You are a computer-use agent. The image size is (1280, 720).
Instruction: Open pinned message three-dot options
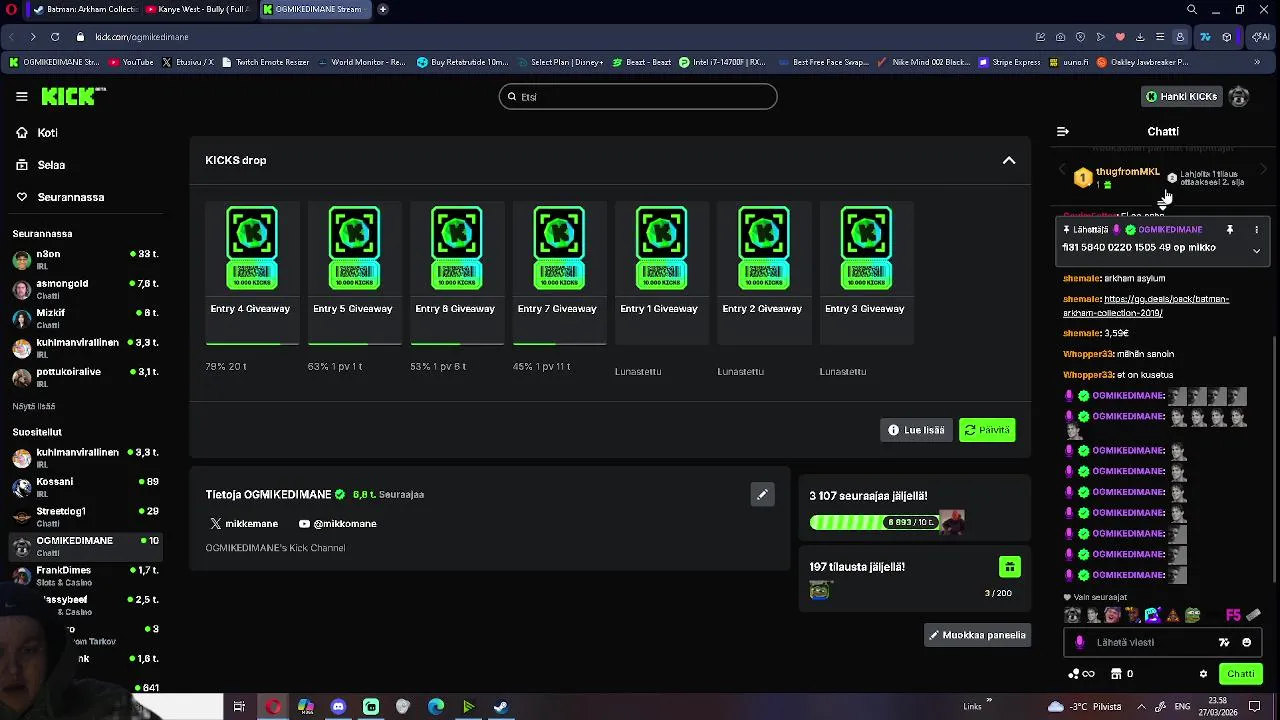[x=1256, y=230]
